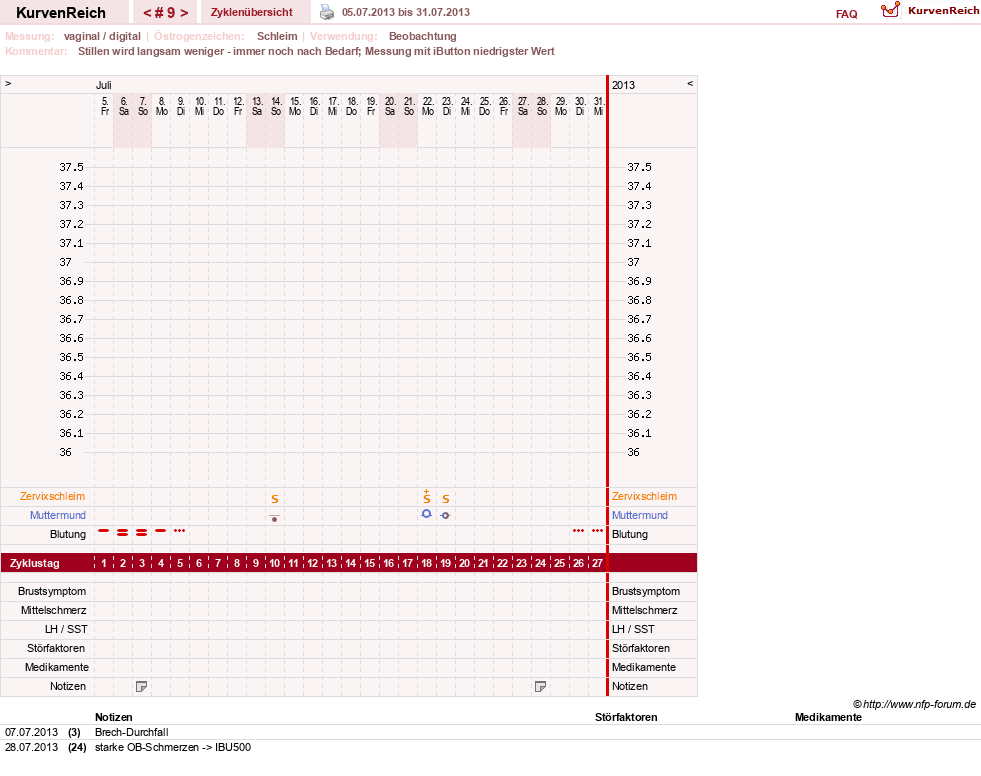Viewport: 981px width, 776px height.
Task: Click the date header 31. Mi
Action: point(599,106)
